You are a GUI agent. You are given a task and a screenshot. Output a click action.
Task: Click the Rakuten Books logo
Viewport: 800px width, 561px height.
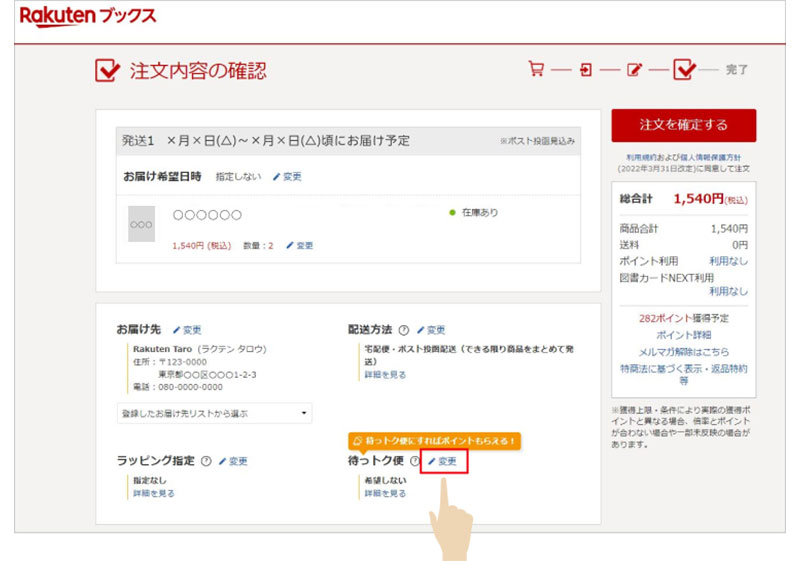88,16
